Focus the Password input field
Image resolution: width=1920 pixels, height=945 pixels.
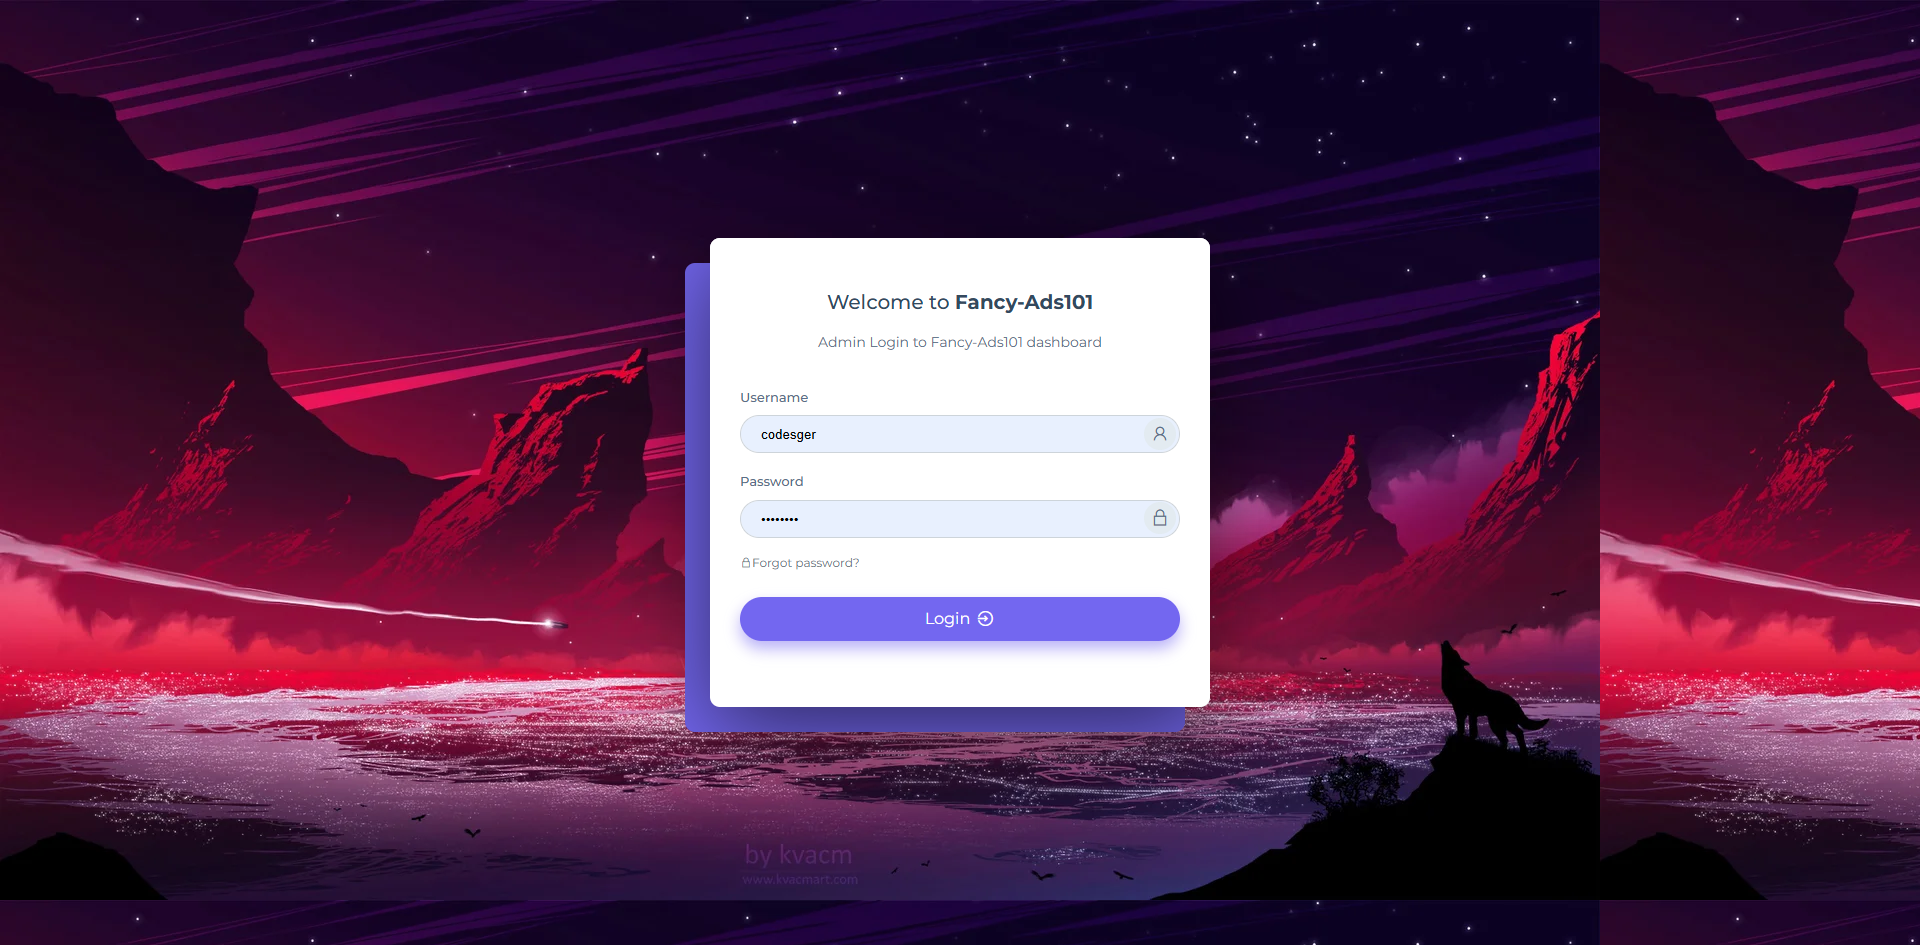tap(960, 519)
